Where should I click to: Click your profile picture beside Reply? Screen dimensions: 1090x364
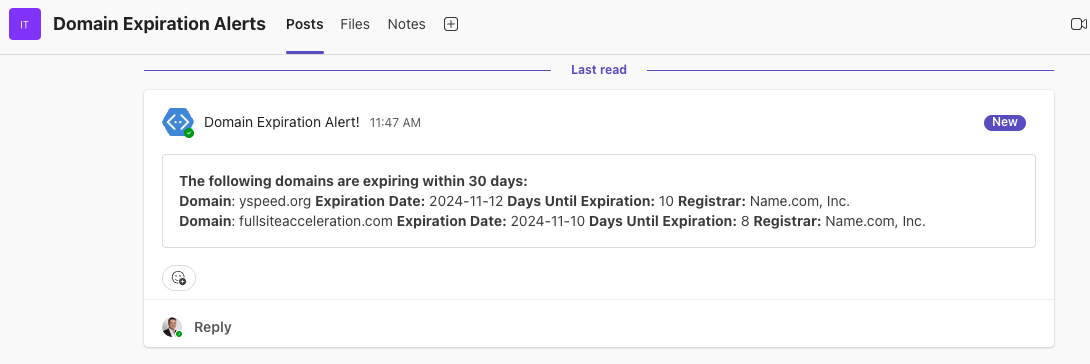172,327
